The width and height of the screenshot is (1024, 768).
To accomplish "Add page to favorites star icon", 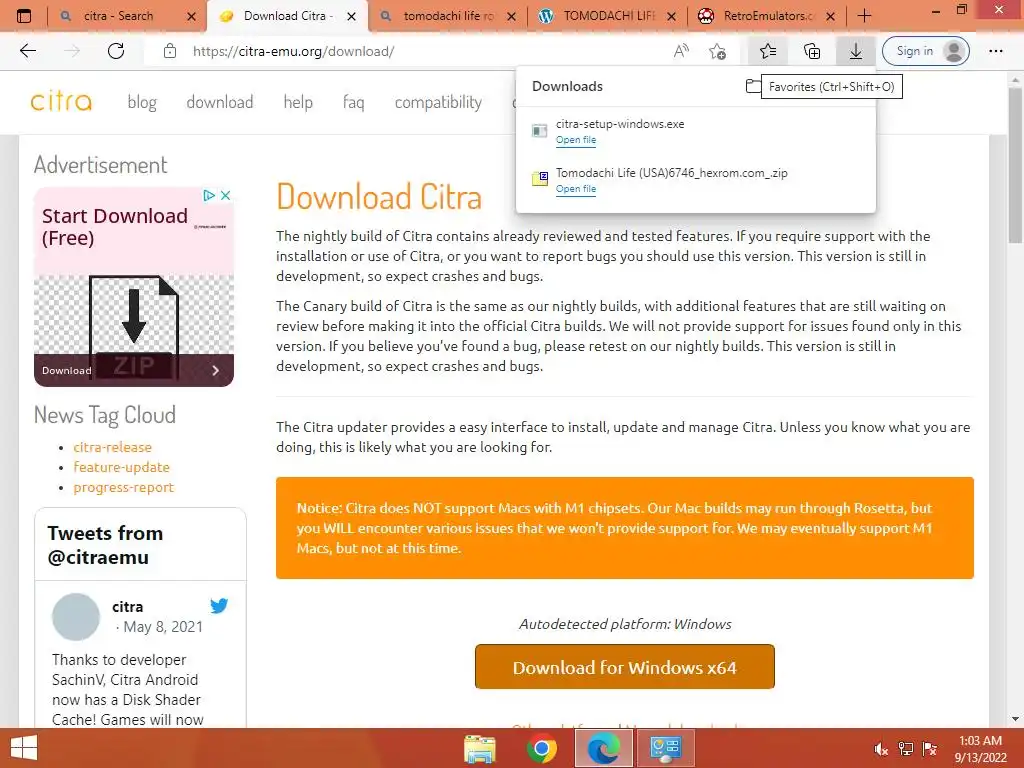I will 718,51.
